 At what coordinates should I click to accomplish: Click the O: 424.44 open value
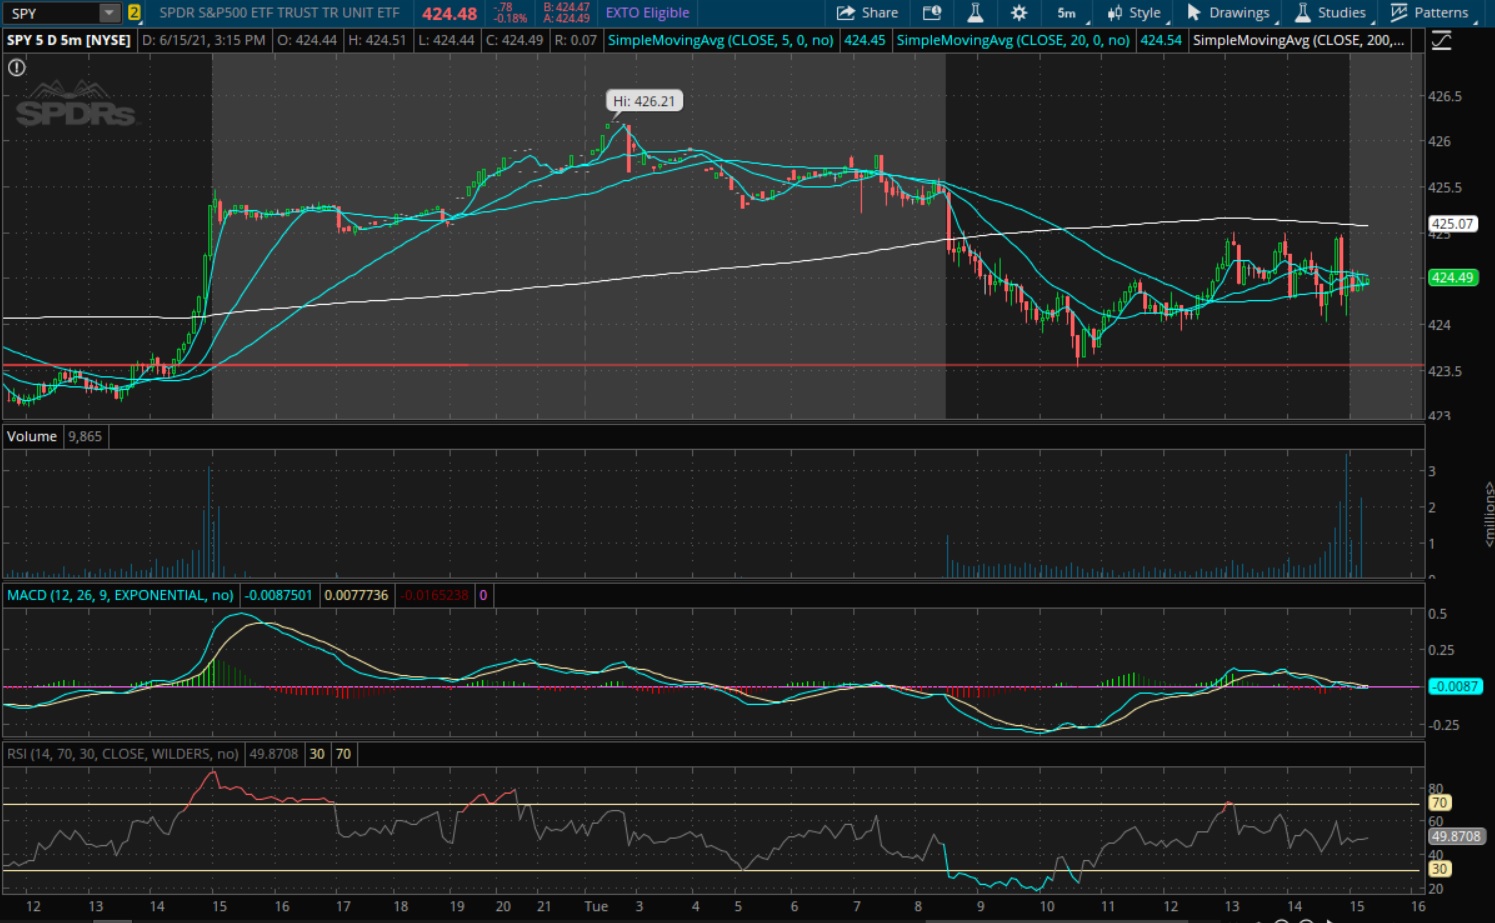(x=307, y=40)
